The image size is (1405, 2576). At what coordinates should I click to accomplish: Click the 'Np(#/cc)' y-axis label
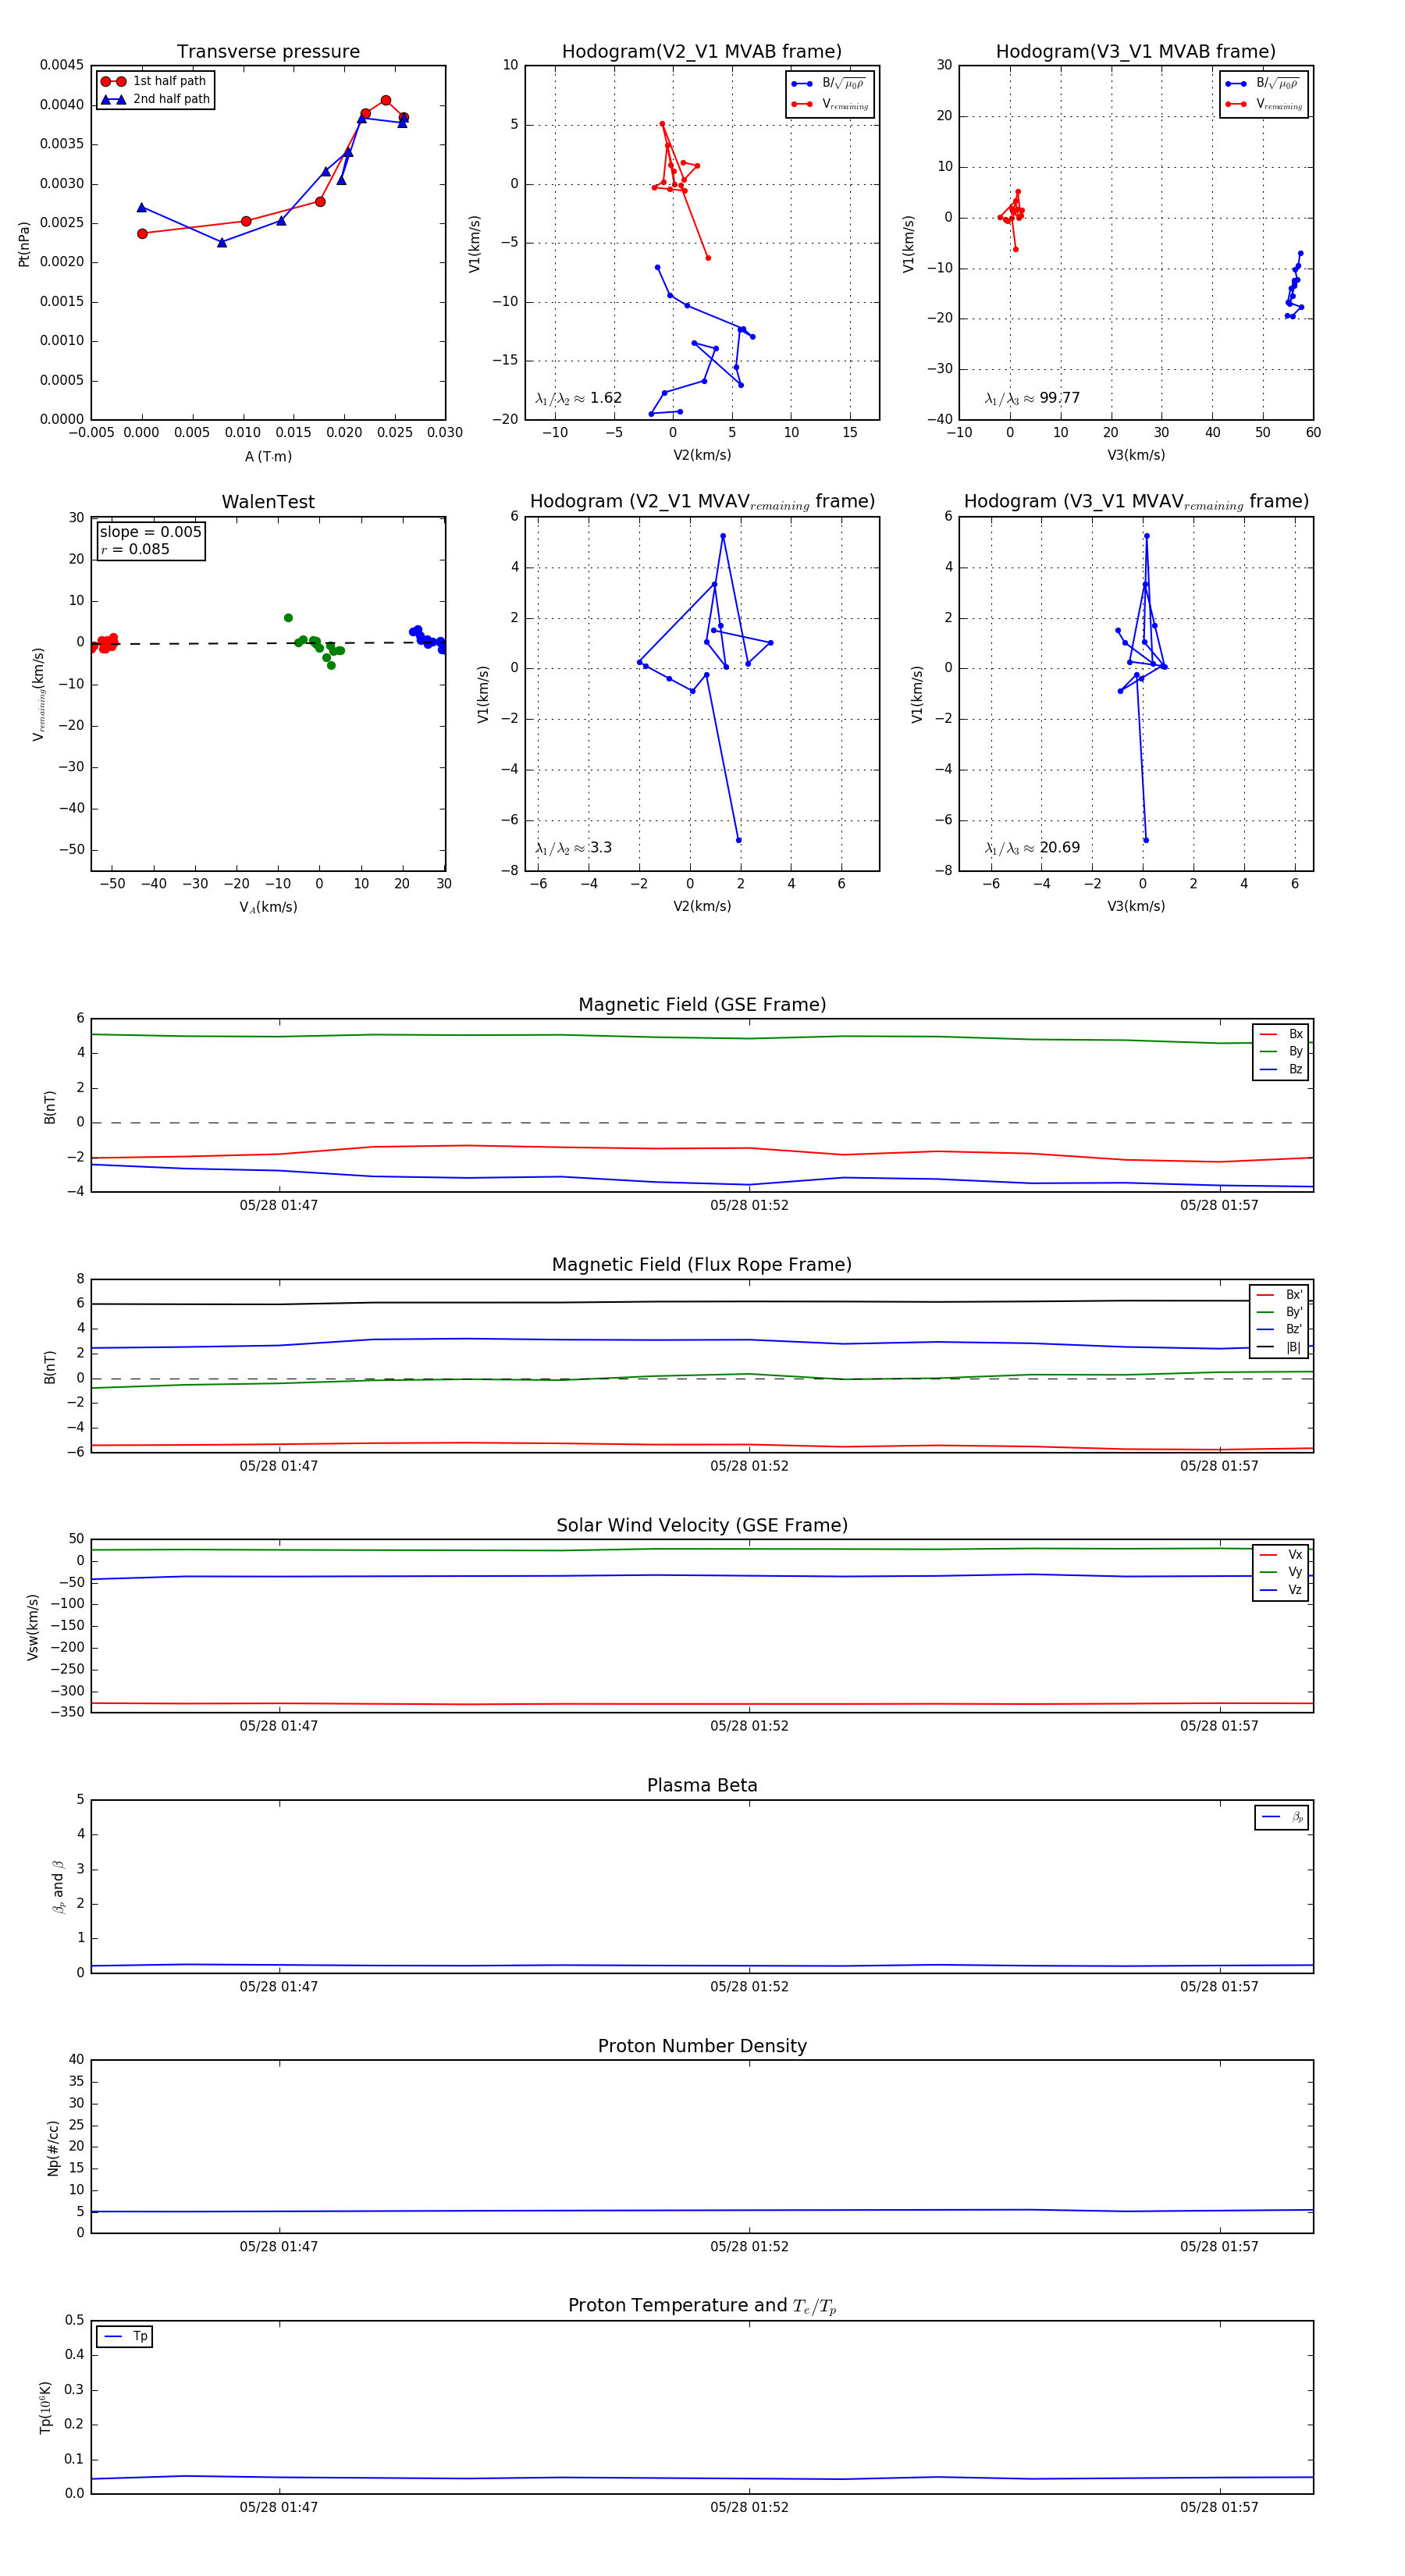[x=53, y=2148]
